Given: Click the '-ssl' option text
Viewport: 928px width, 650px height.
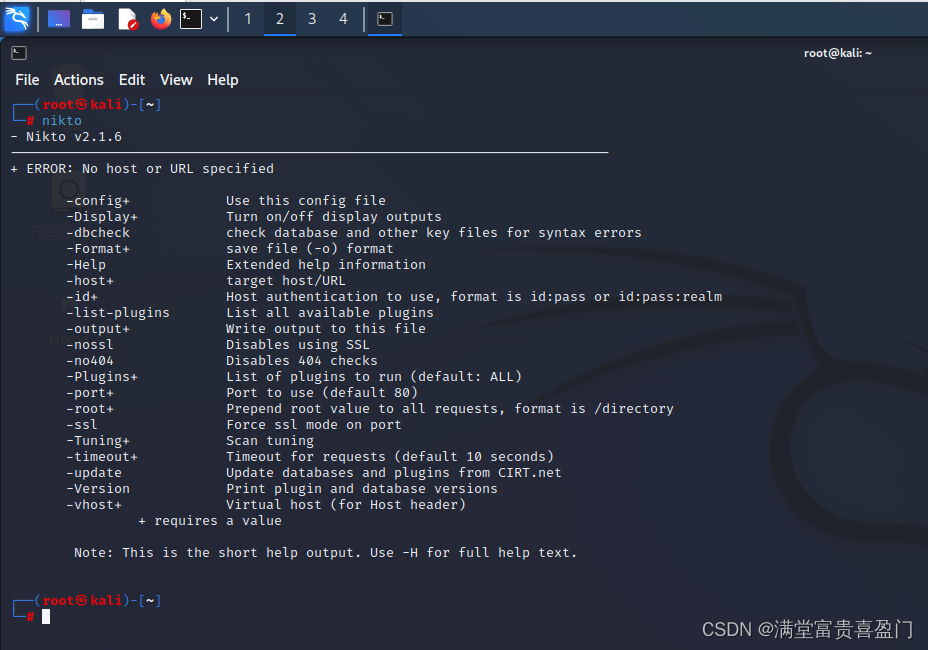Looking at the screenshot, I should (82, 424).
